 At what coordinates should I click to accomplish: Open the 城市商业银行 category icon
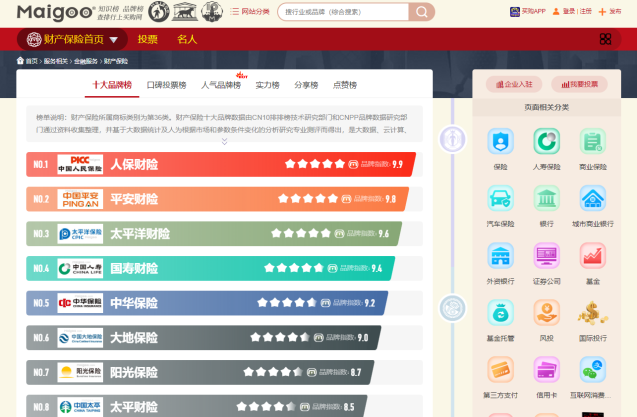593,198
